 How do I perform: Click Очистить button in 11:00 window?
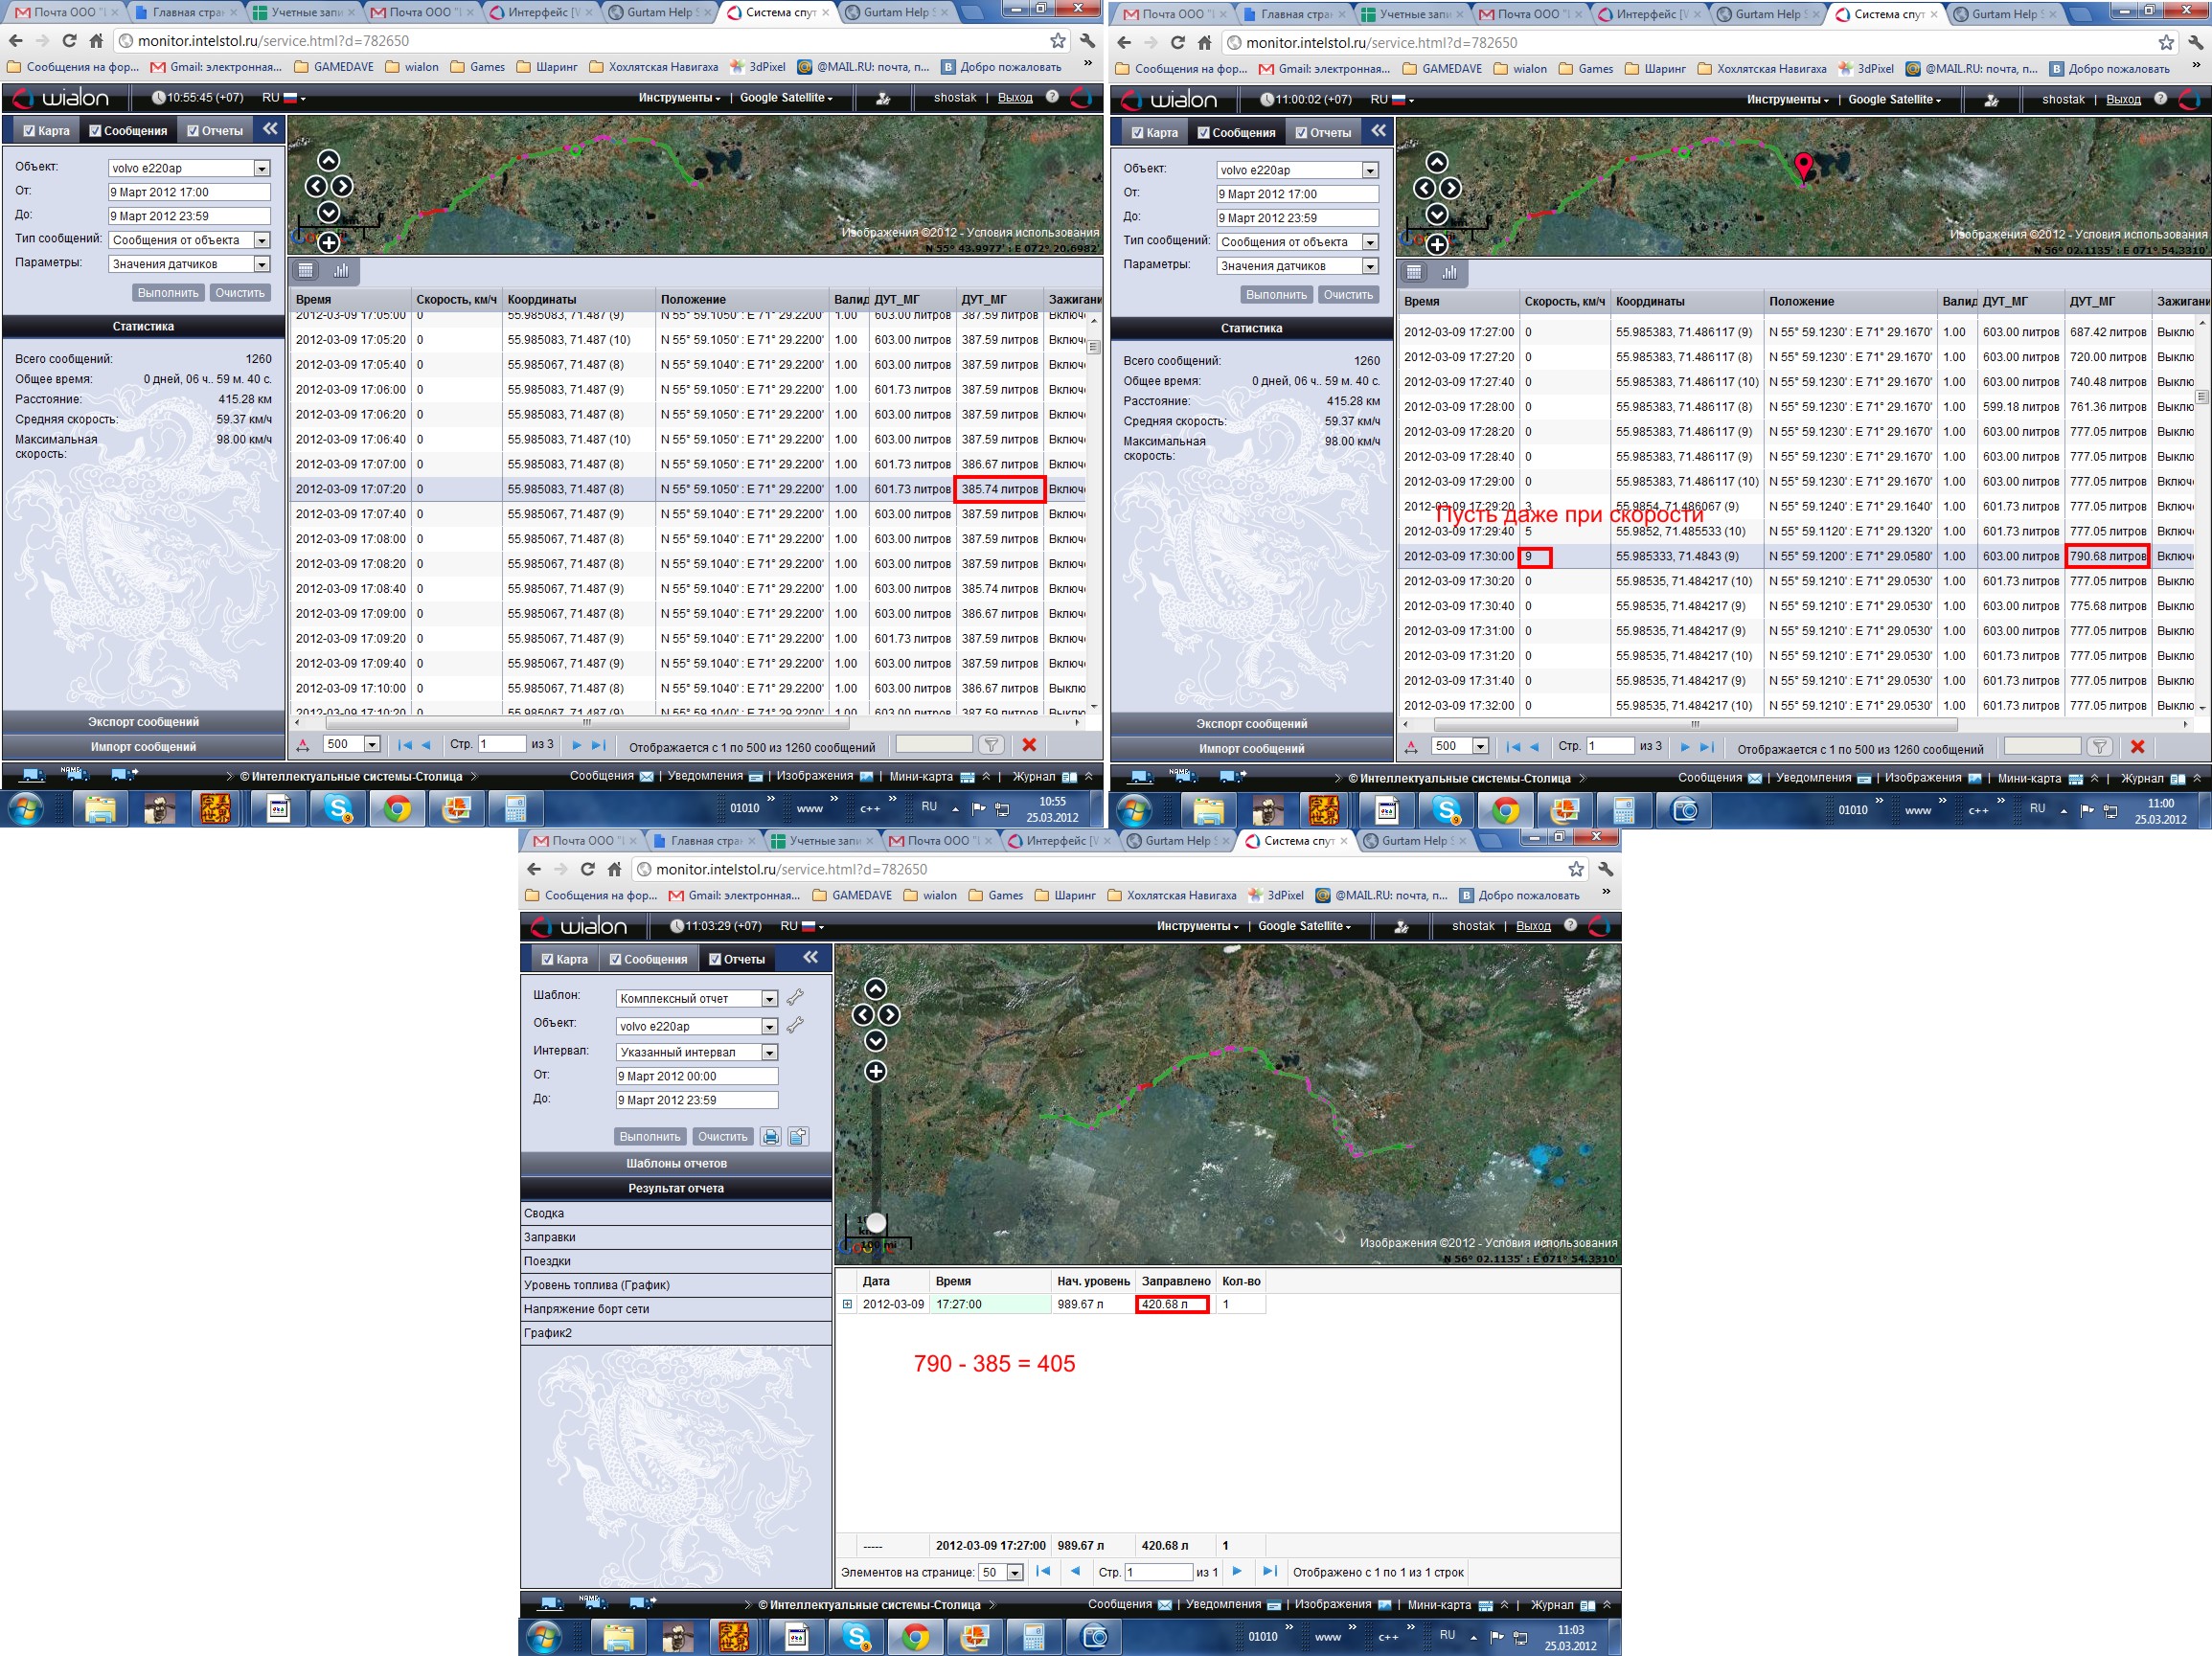(1348, 295)
